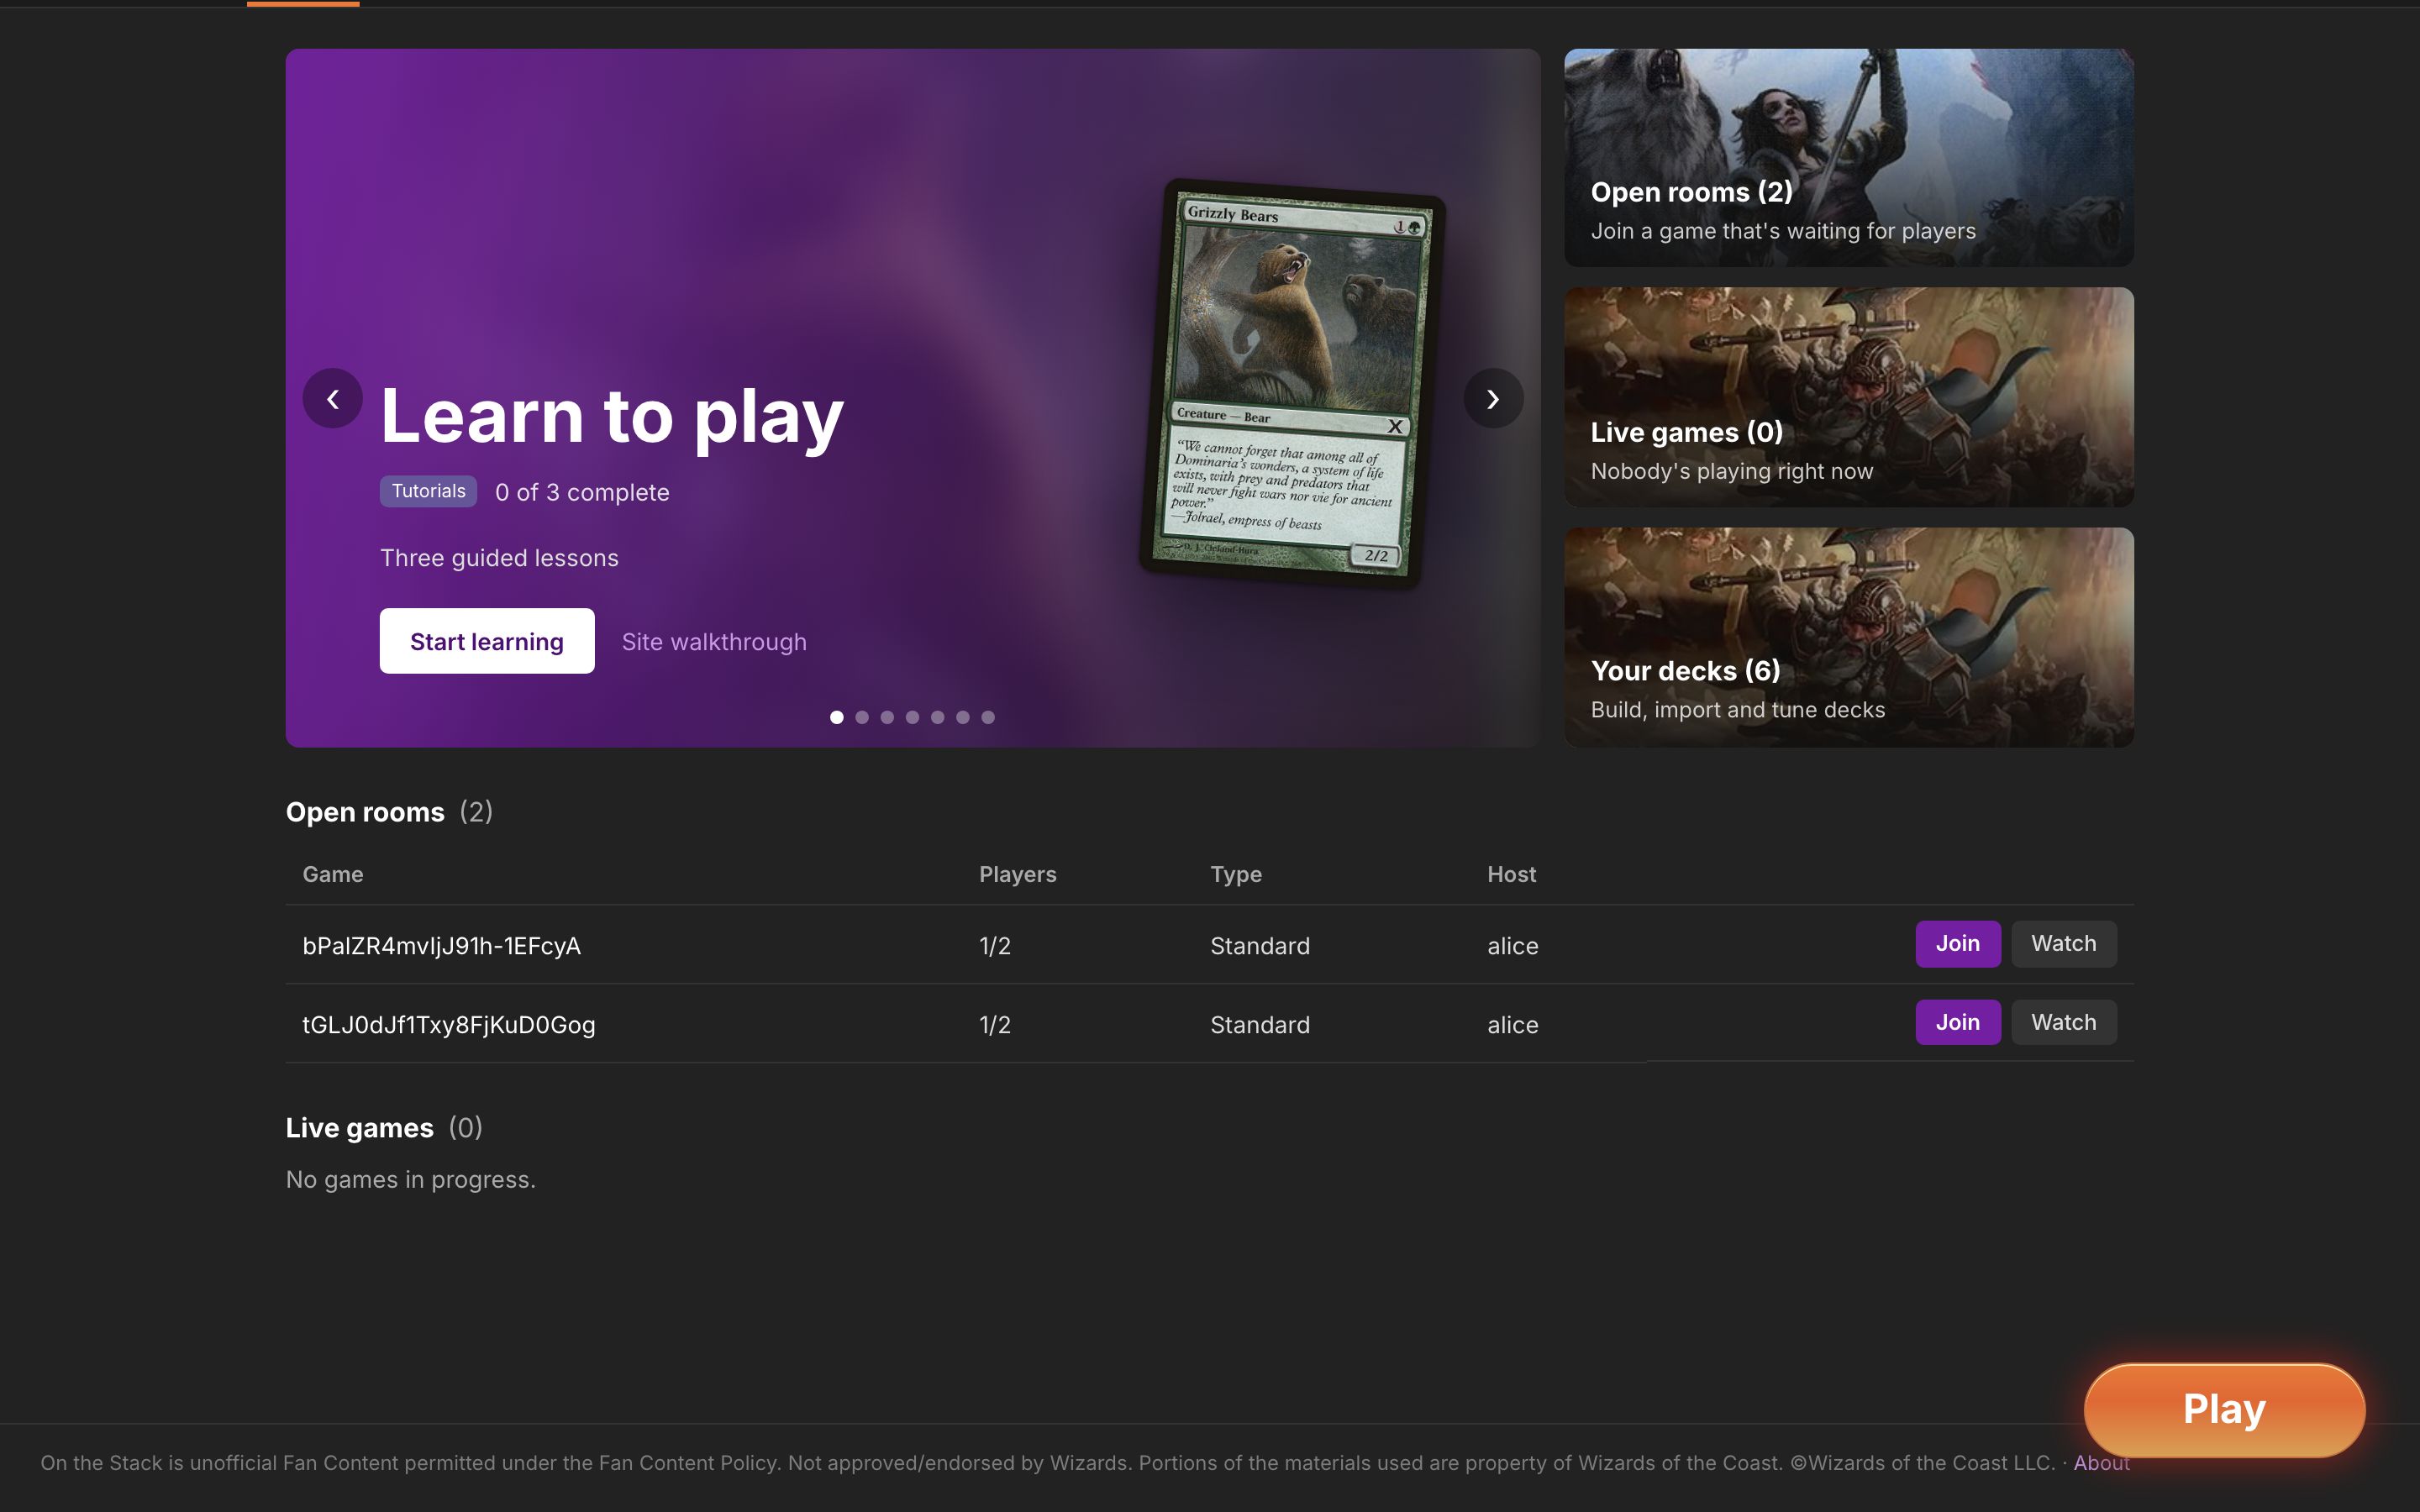This screenshot has height=1512, width=2420.
Task: Click game name tGLJ0dJf1Txy8FjKuD0Gog
Action: point(448,1025)
